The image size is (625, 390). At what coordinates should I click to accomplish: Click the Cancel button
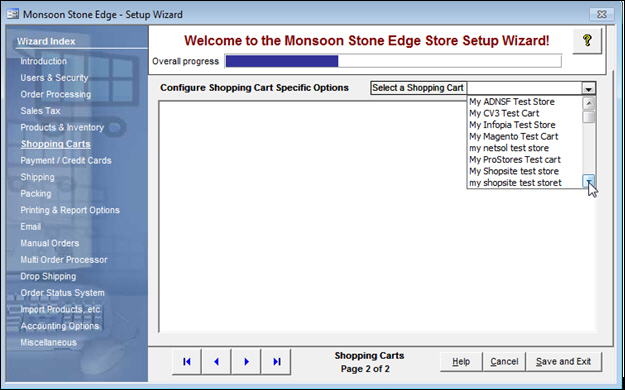(x=504, y=362)
